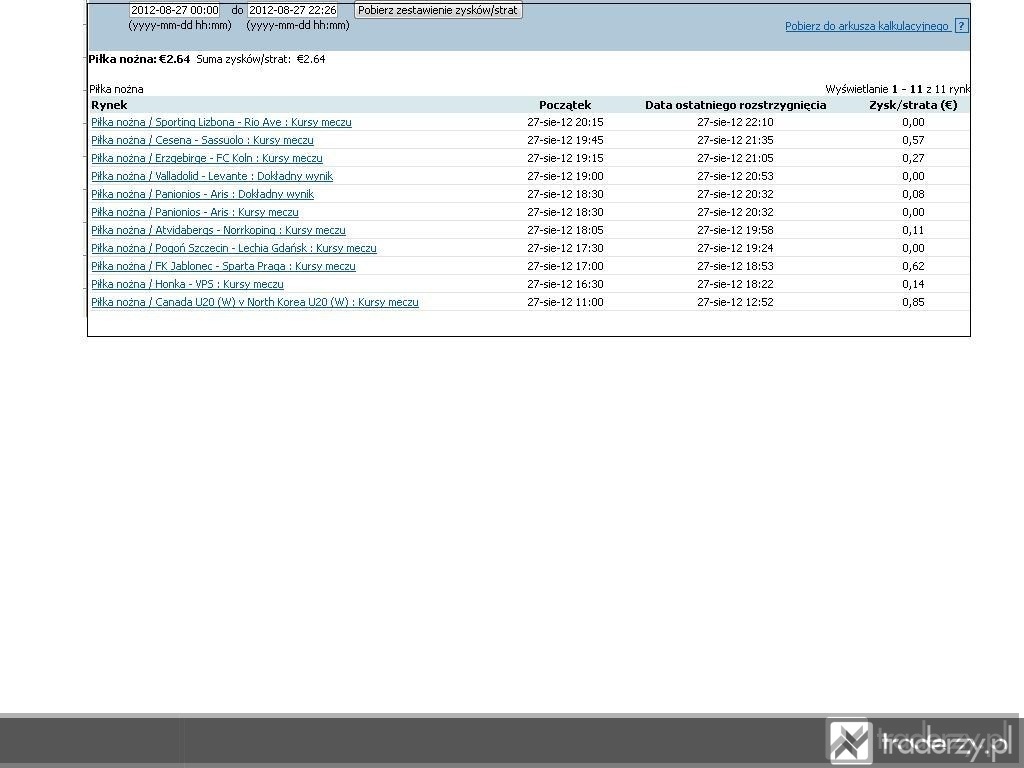Viewport: 1024px width, 768px height.
Task: Click start time 27-sie-12 11:00
Action: click(565, 302)
